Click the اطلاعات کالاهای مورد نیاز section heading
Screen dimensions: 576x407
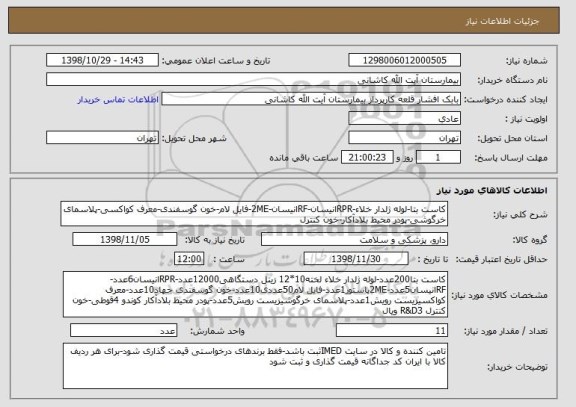[492, 190]
